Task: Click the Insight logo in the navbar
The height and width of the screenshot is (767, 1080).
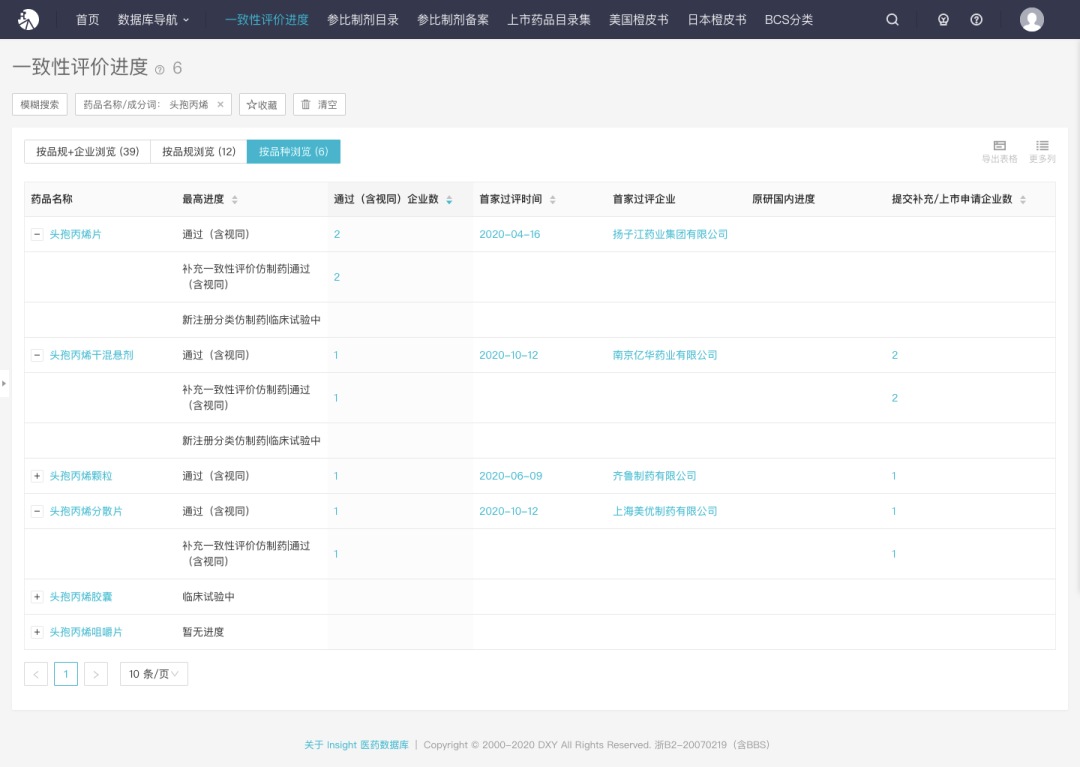Action: (x=28, y=19)
